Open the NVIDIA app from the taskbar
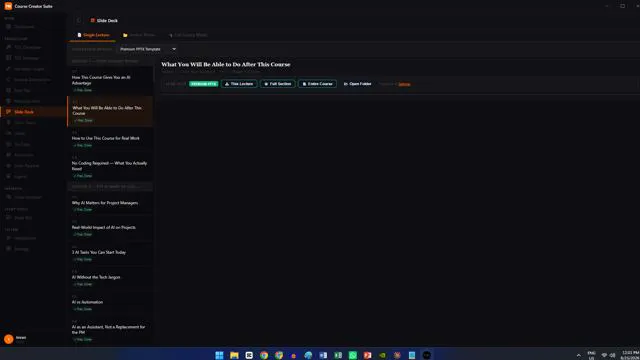Image resolution: width=640 pixels, height=360 pixels. click(x=382, y=355)
